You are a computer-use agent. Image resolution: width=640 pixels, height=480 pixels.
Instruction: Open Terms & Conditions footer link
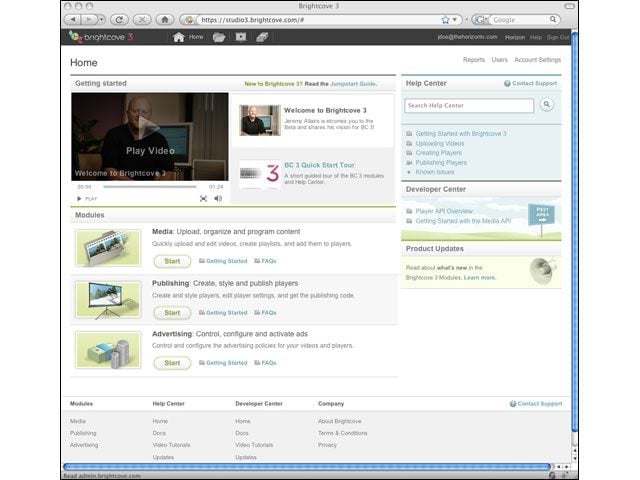tap(342, 433)
